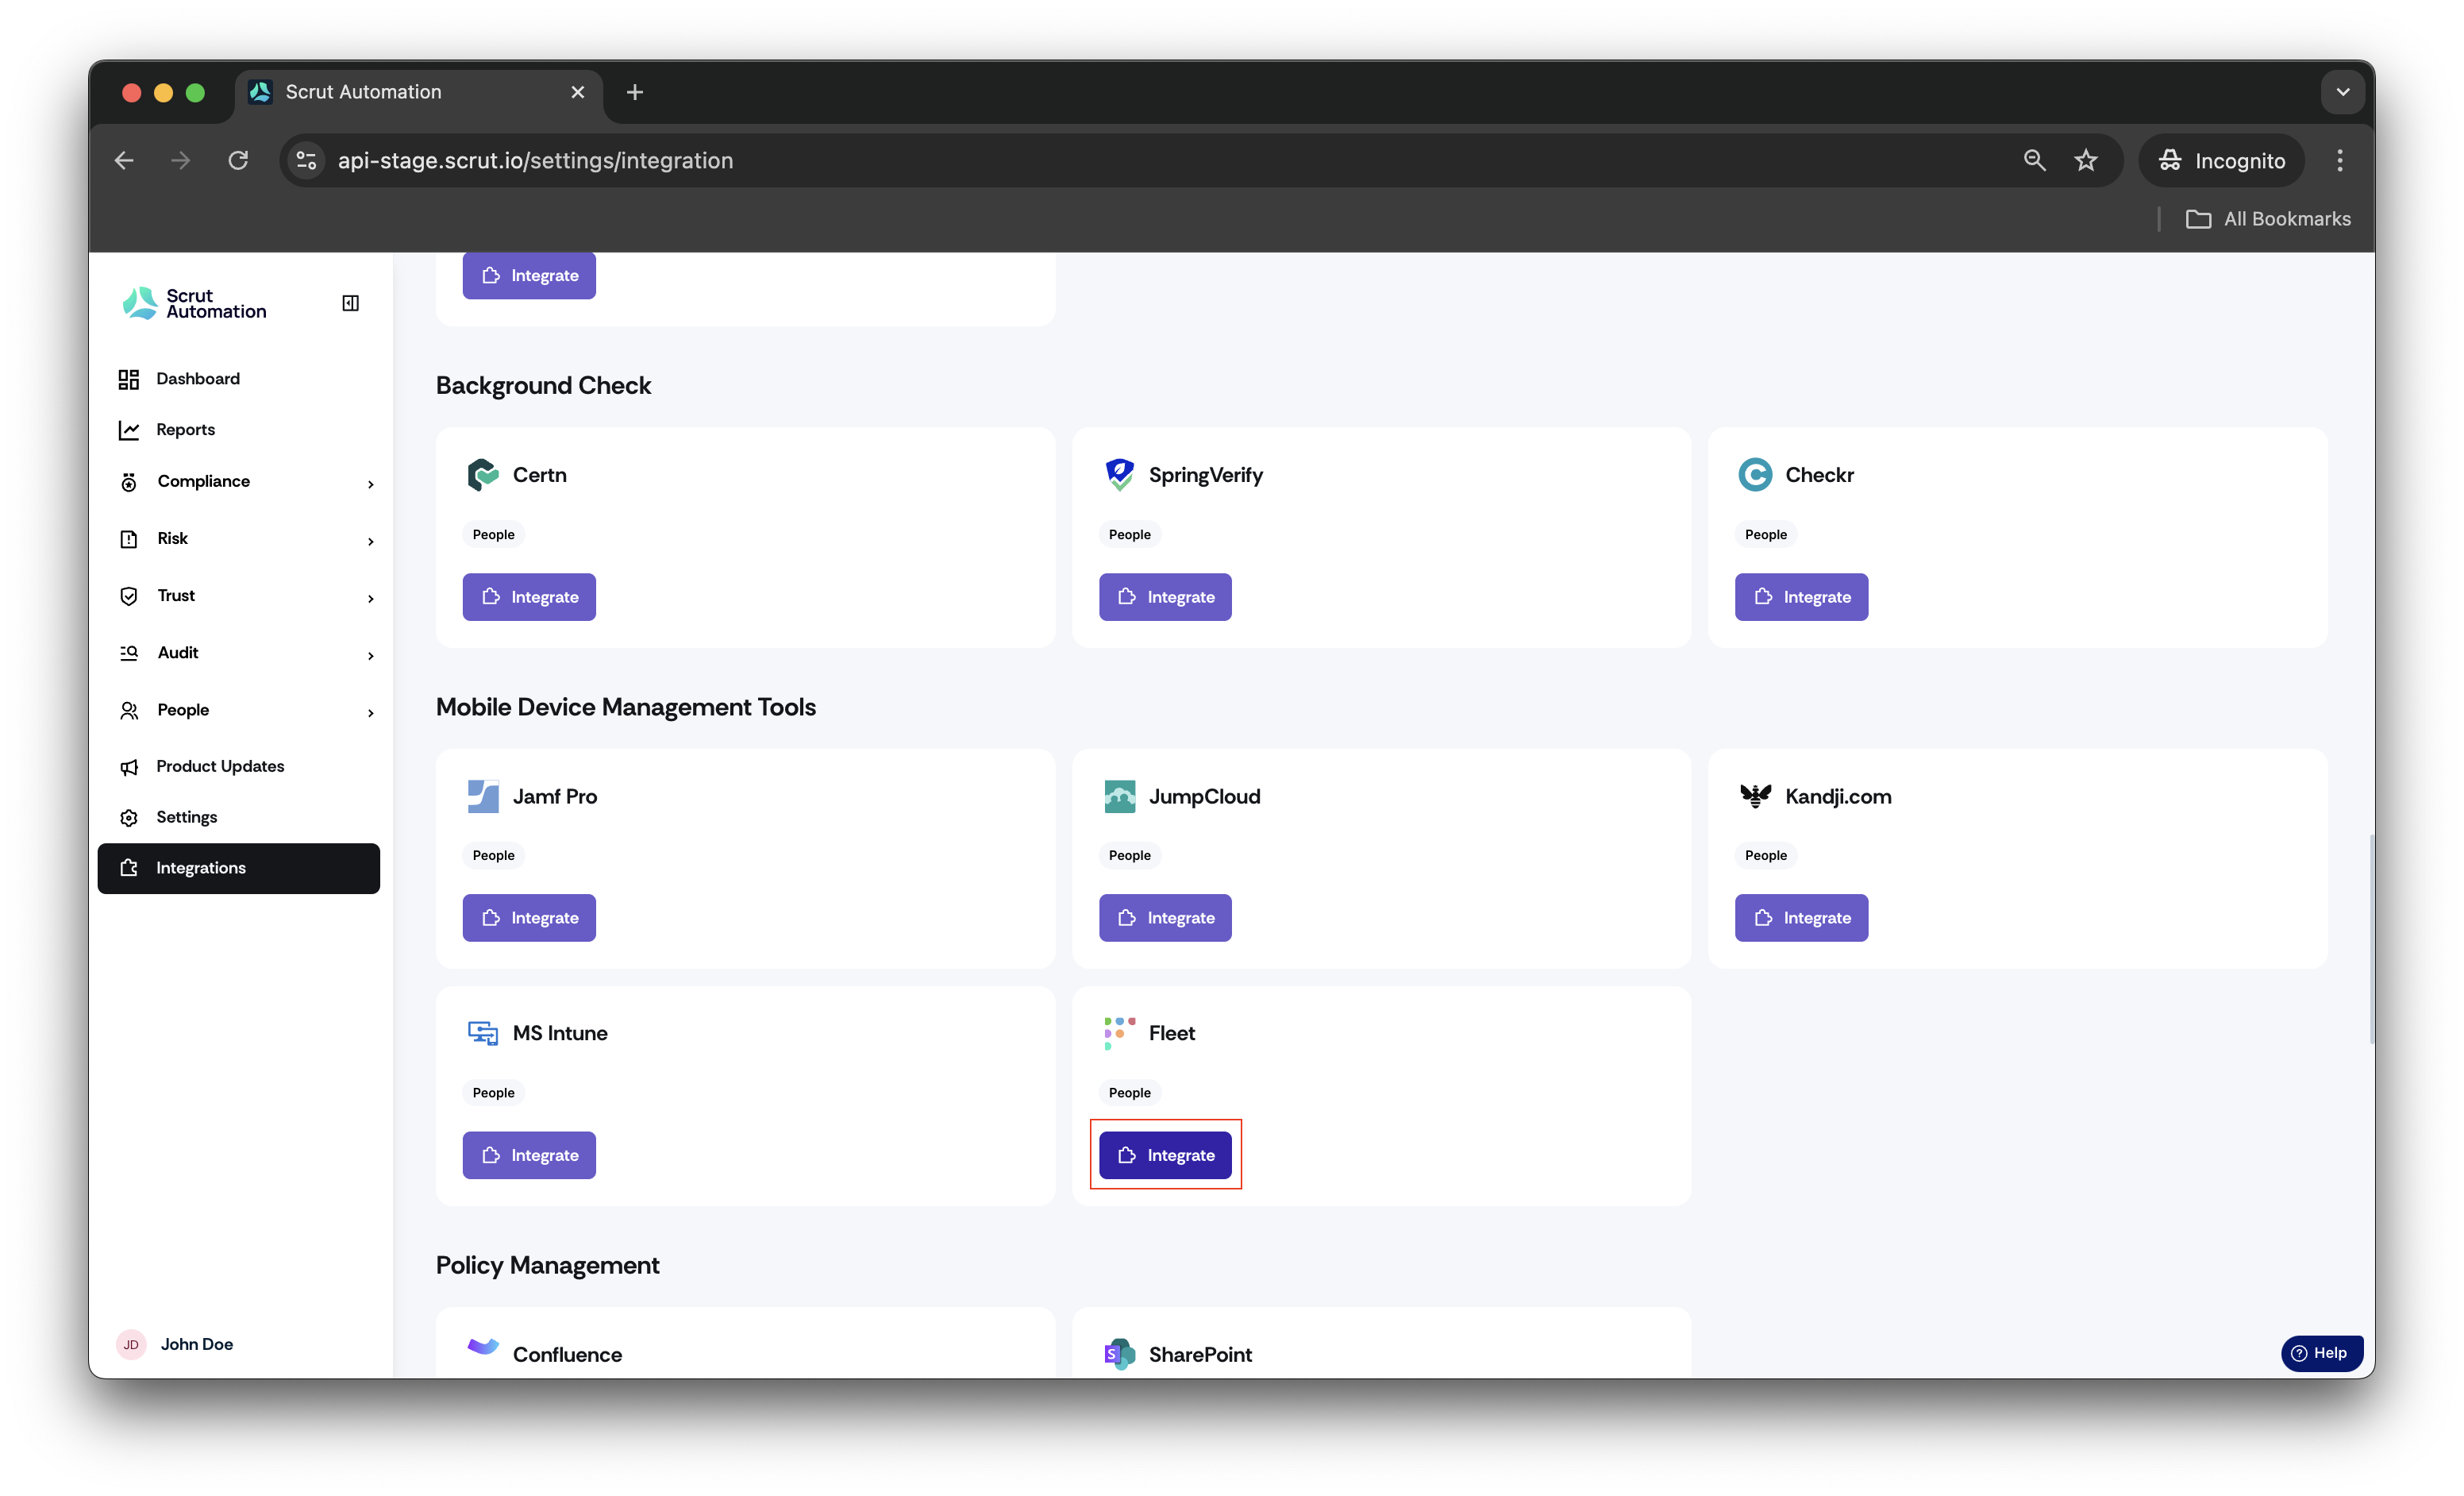Image resolution: width=2464 pixels, height=1496 pixels.
Task: Click the Audit search-list icon
Action: 129,653
